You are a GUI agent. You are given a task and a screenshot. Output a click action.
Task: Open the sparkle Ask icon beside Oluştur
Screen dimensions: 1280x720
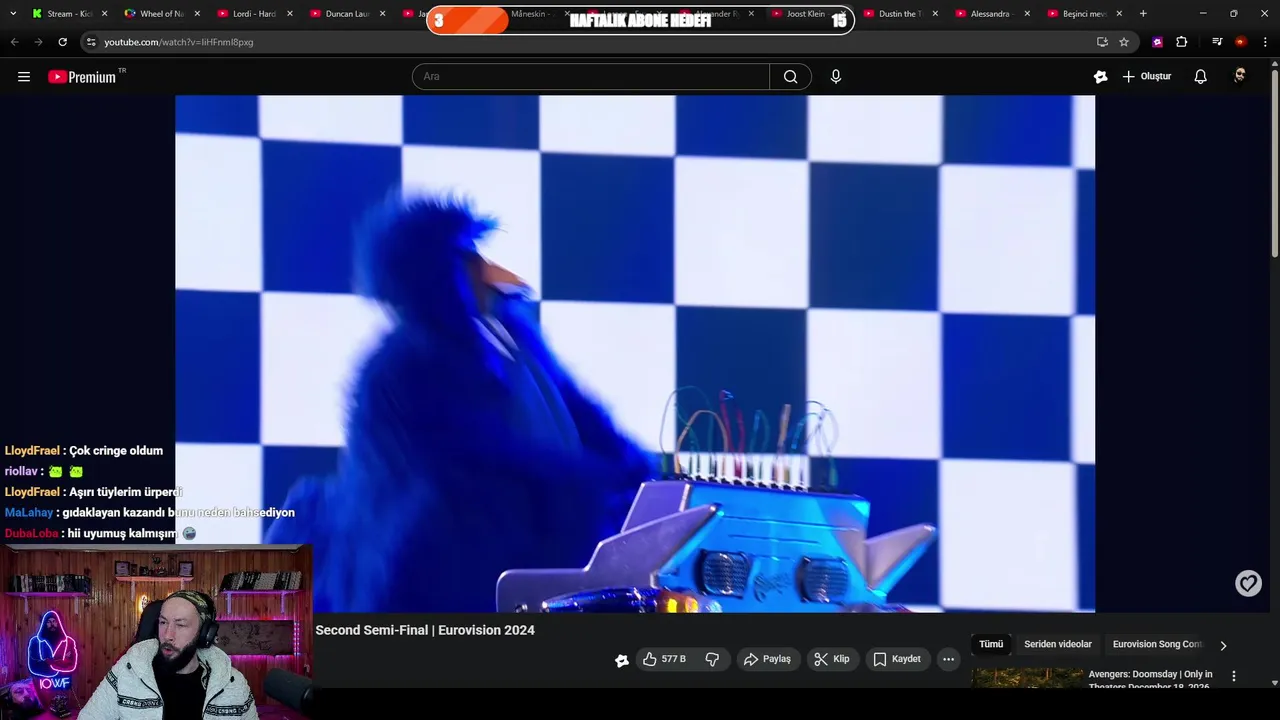point(1100,77)
